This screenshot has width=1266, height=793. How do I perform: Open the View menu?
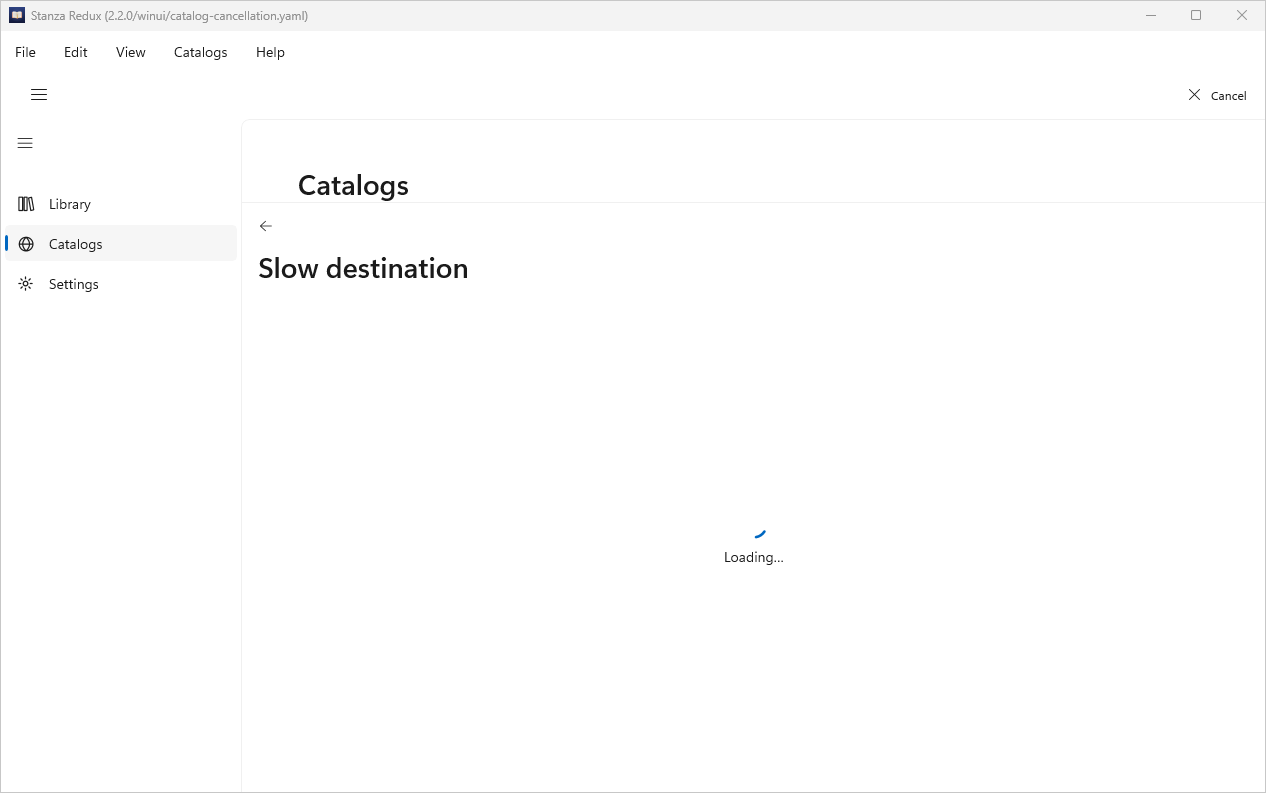click(x=131, y=52)
